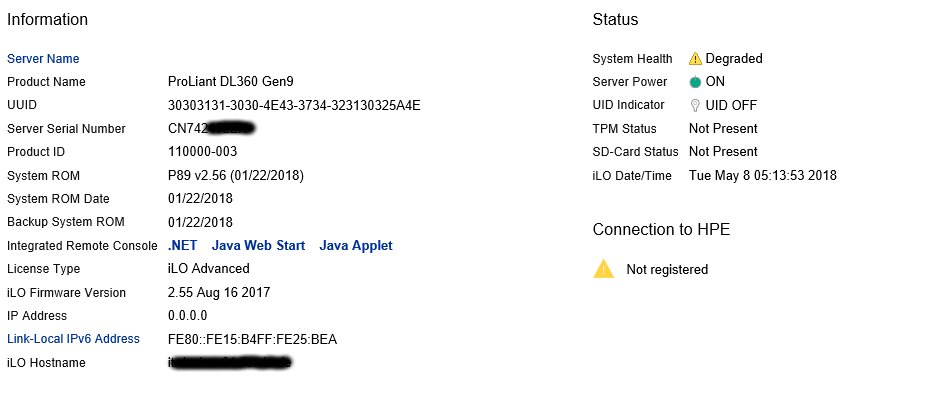Open the Link-Local IPv6 Address link
The width and height of the screenshot is (943, 417).
(x=73, y=339)
